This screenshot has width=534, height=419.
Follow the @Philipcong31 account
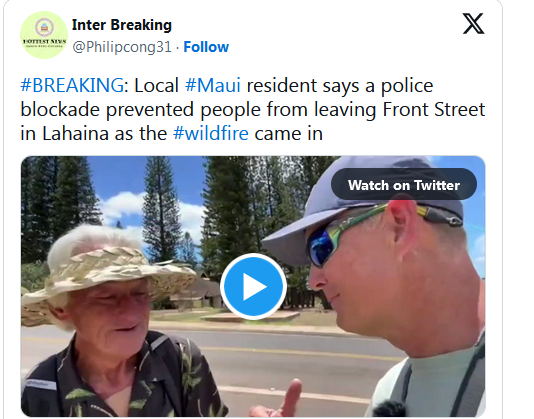click(x=206, y=47)
